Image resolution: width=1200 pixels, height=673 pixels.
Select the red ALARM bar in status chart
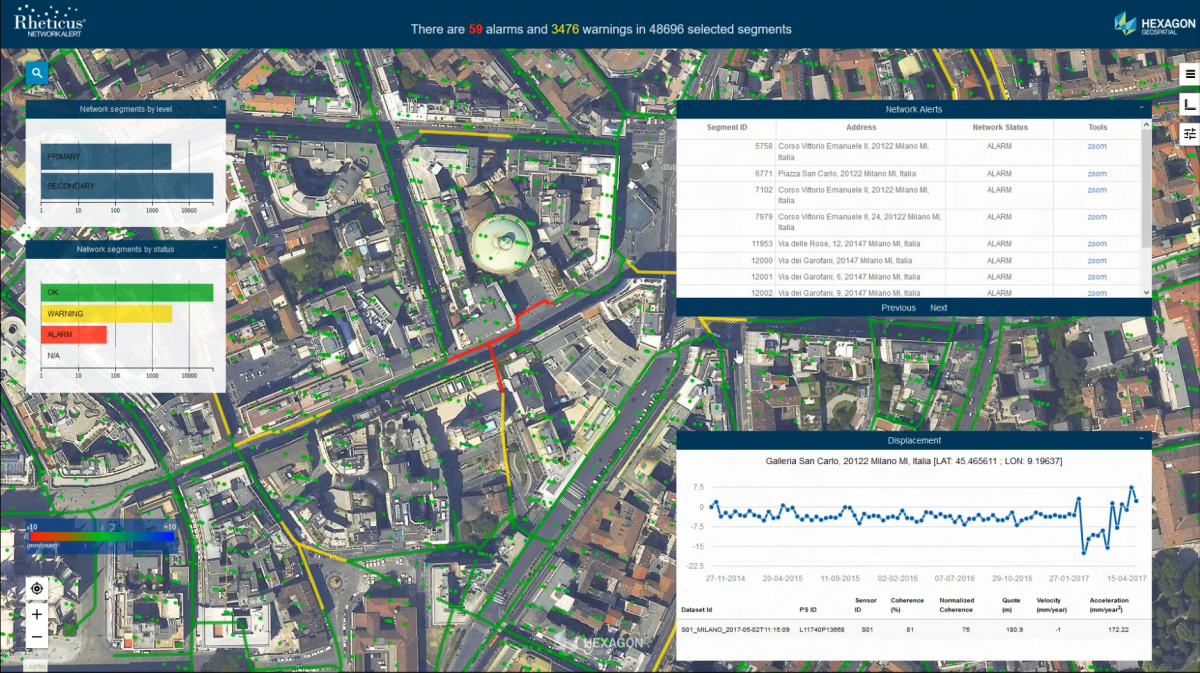point(74,334)
